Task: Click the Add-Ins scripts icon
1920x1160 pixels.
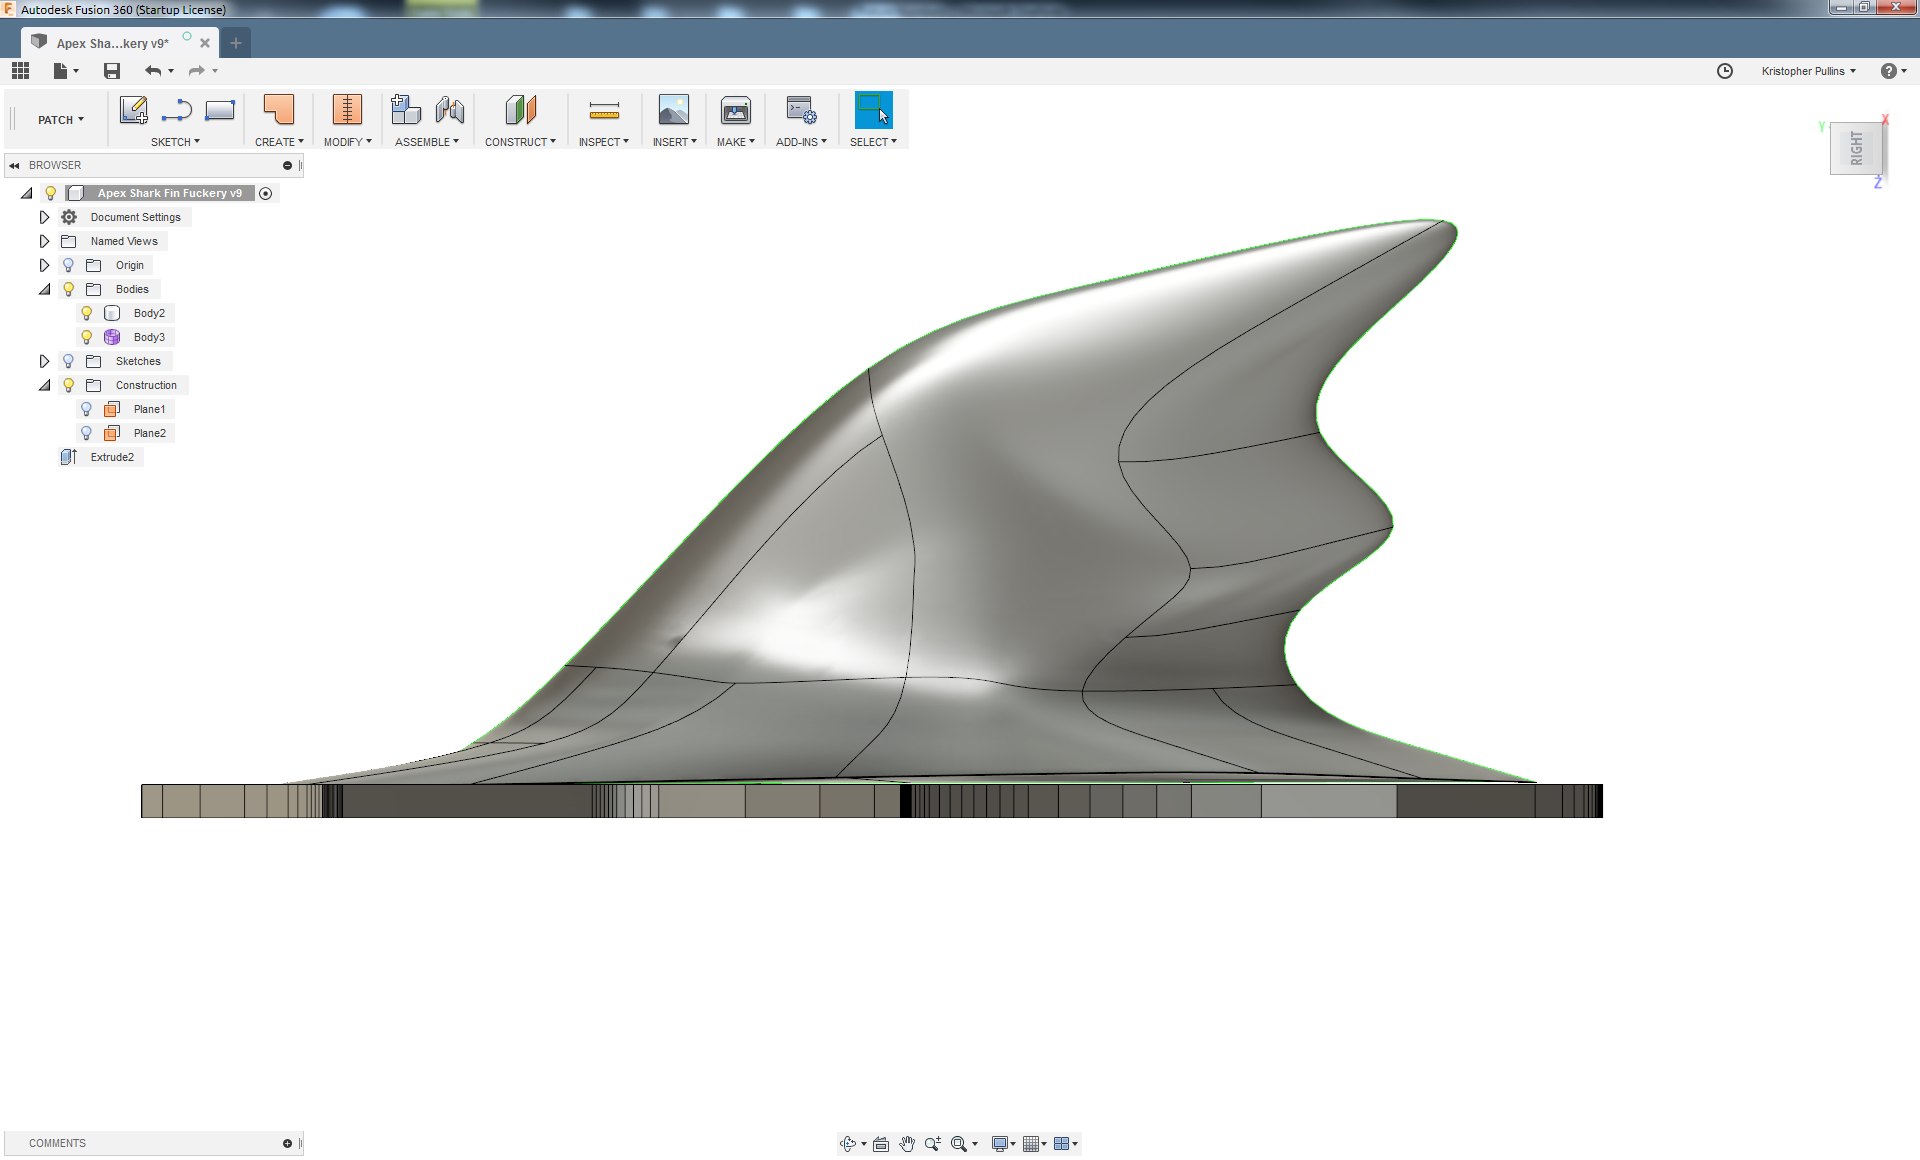Action: [801, 109]
